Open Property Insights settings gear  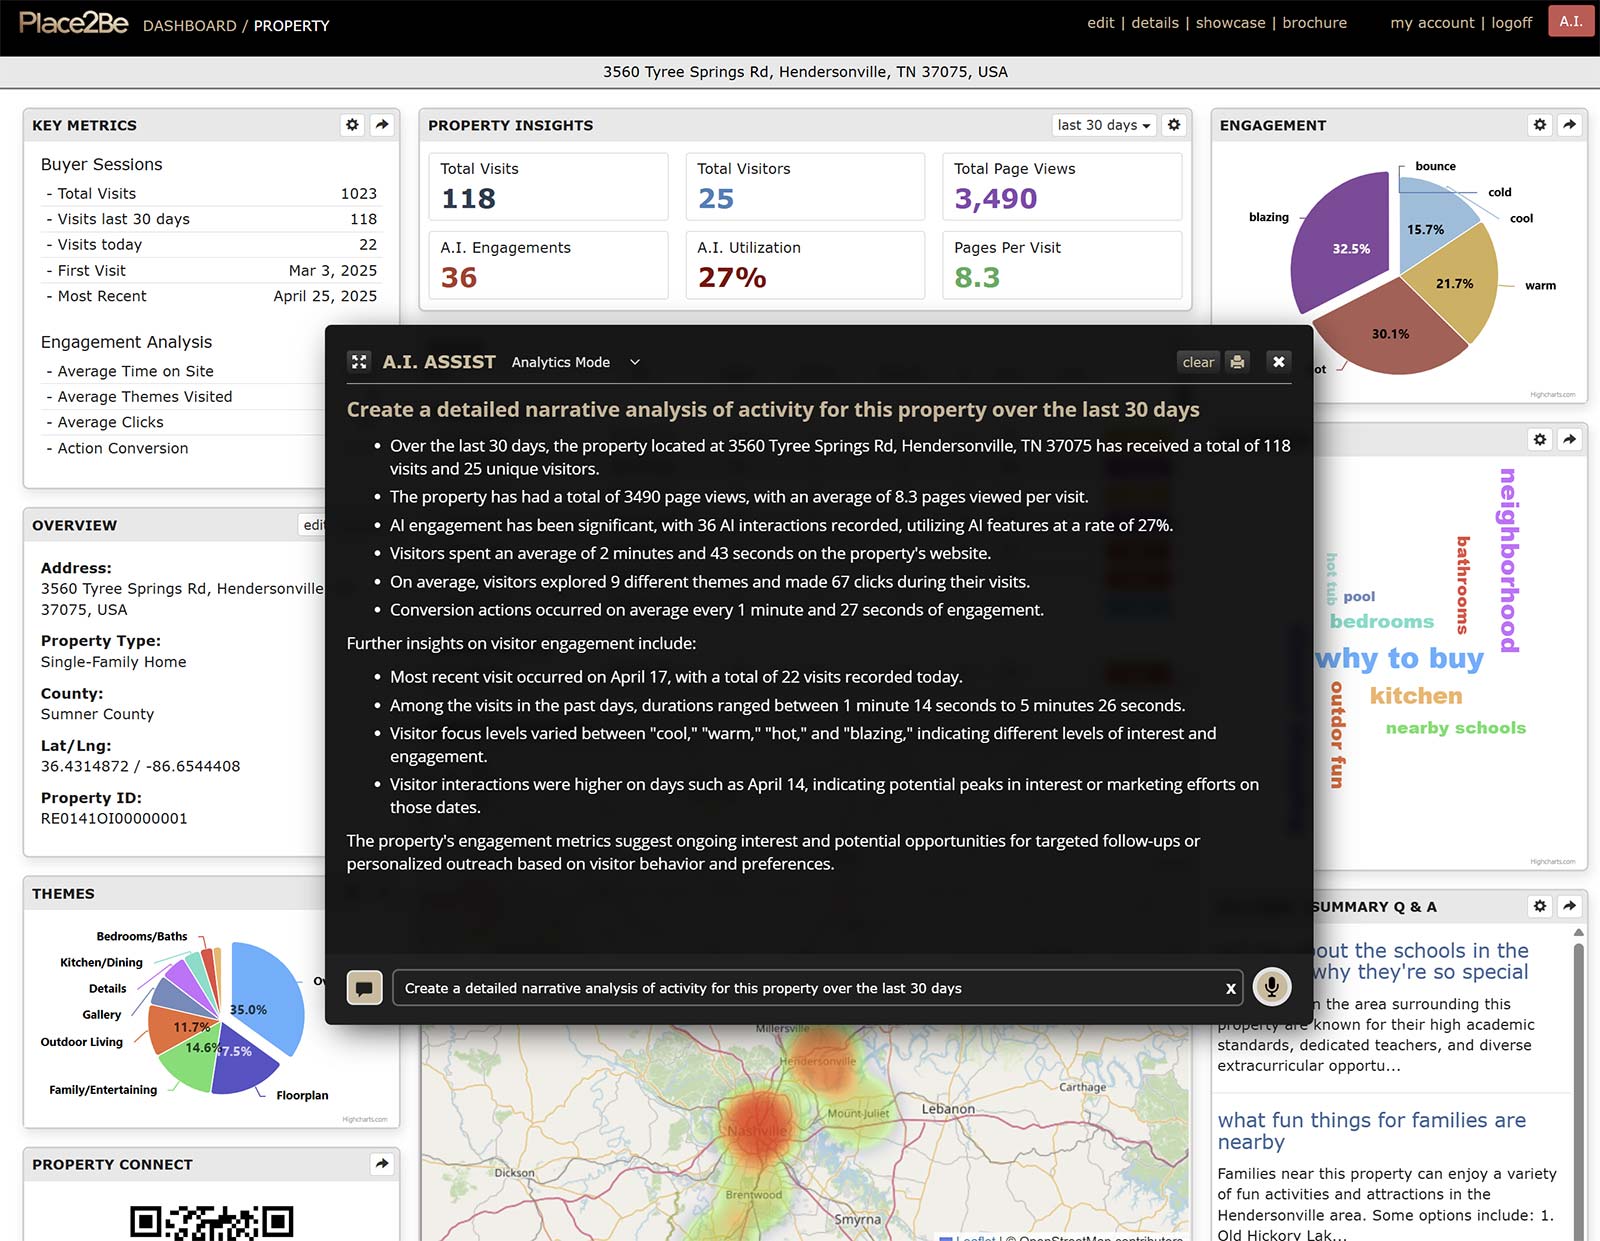point(1174,125)
